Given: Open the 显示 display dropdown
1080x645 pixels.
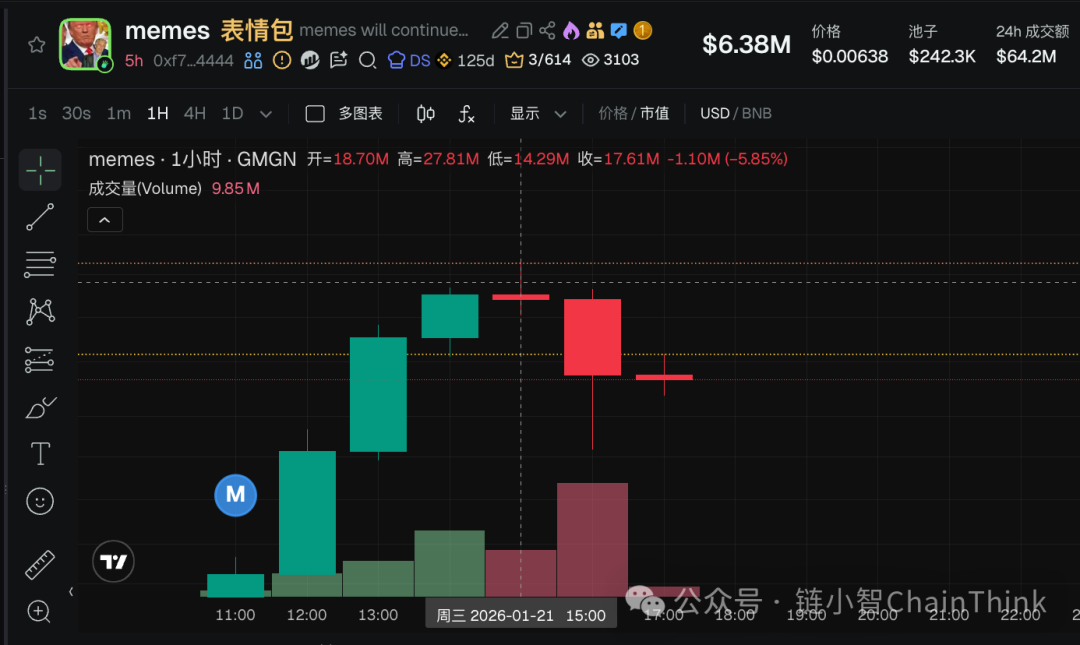Looking at the screenshot, I should (538, 114).
